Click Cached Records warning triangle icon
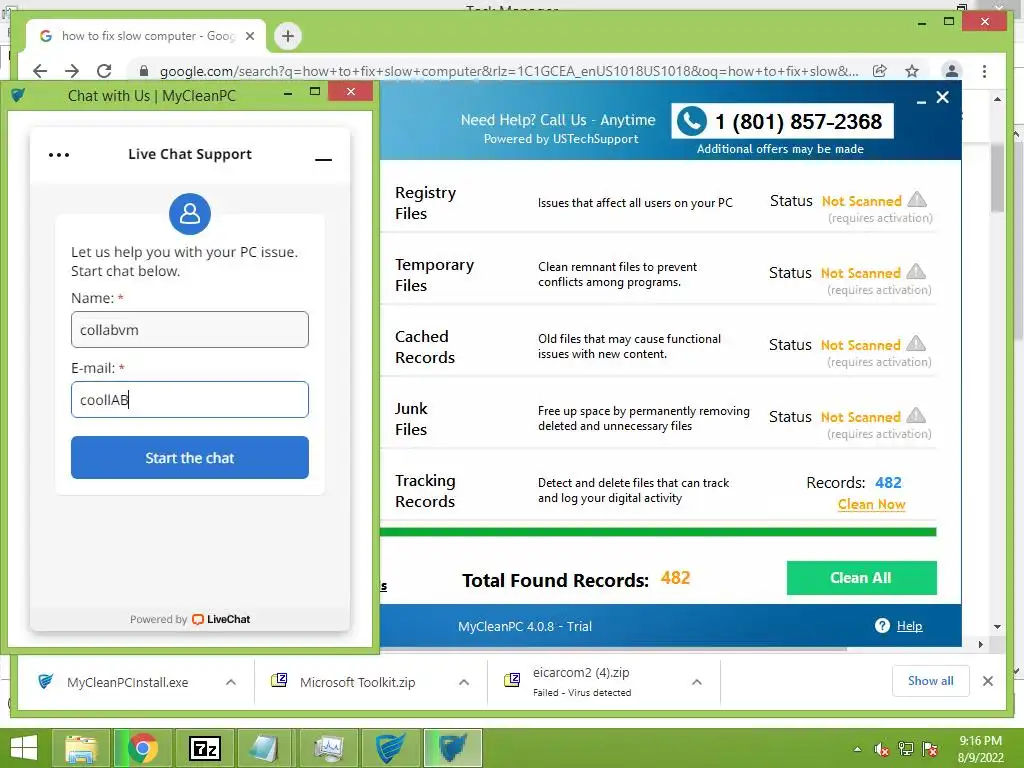 click(x=916, y=343)
